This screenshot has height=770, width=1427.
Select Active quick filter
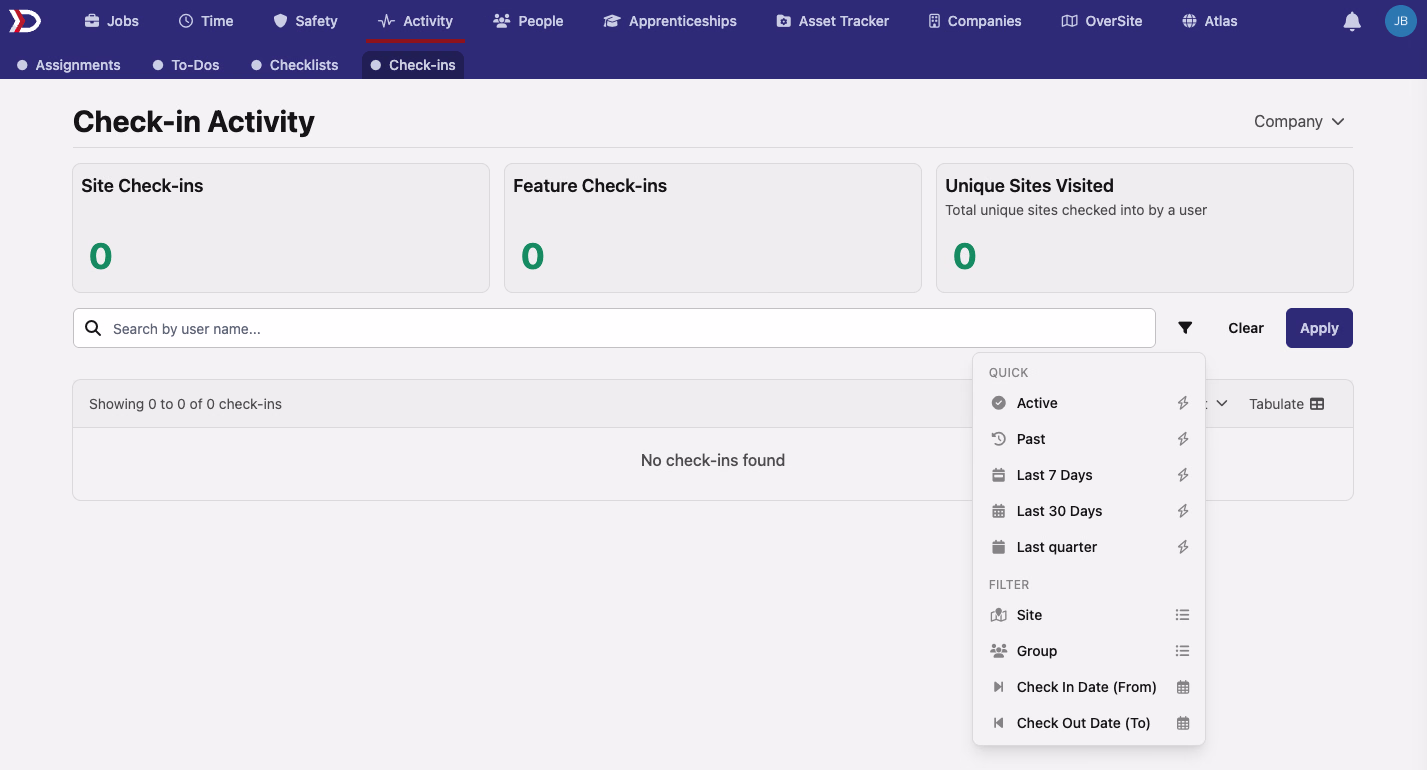tap(1089, 403)
